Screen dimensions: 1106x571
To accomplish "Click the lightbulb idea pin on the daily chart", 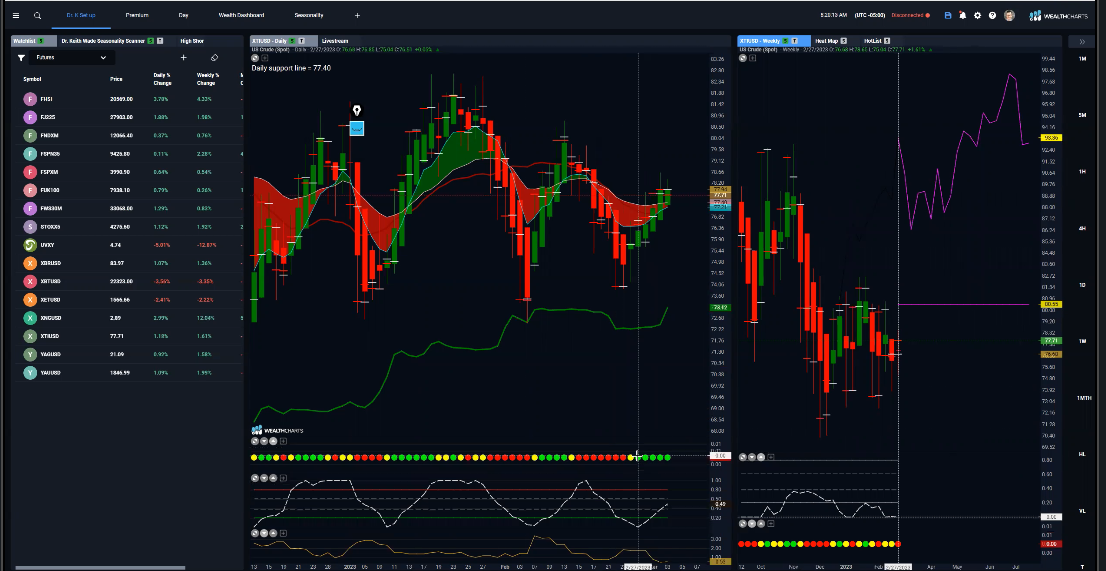I will (357, 111).
